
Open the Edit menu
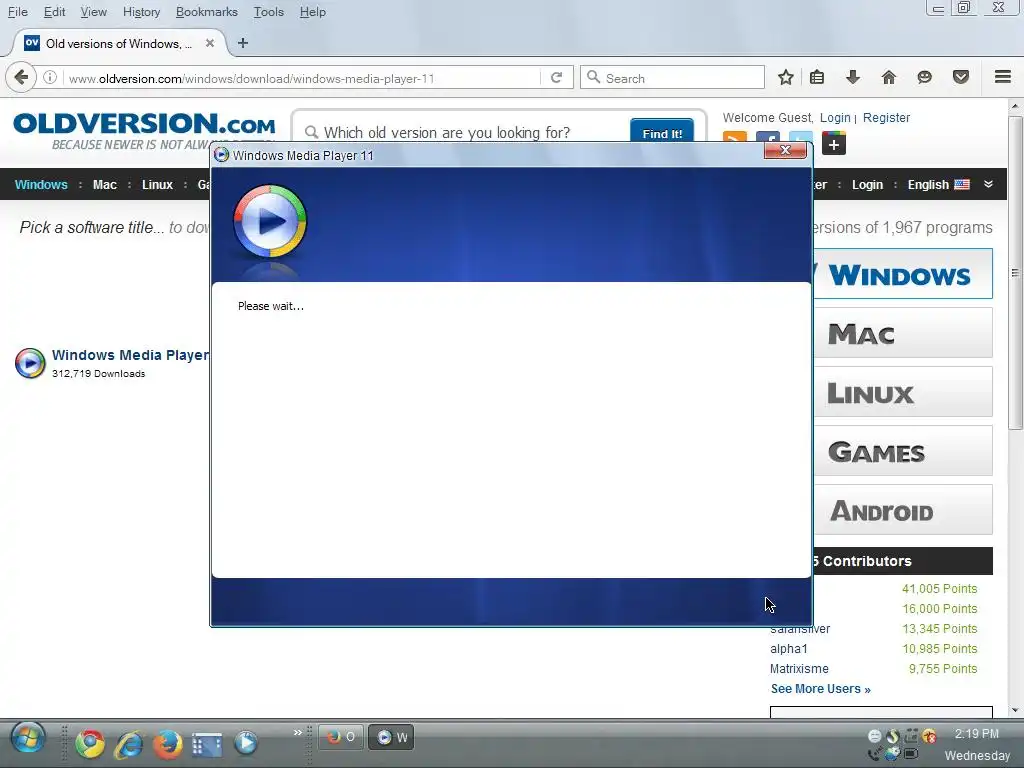coord(54,12)
